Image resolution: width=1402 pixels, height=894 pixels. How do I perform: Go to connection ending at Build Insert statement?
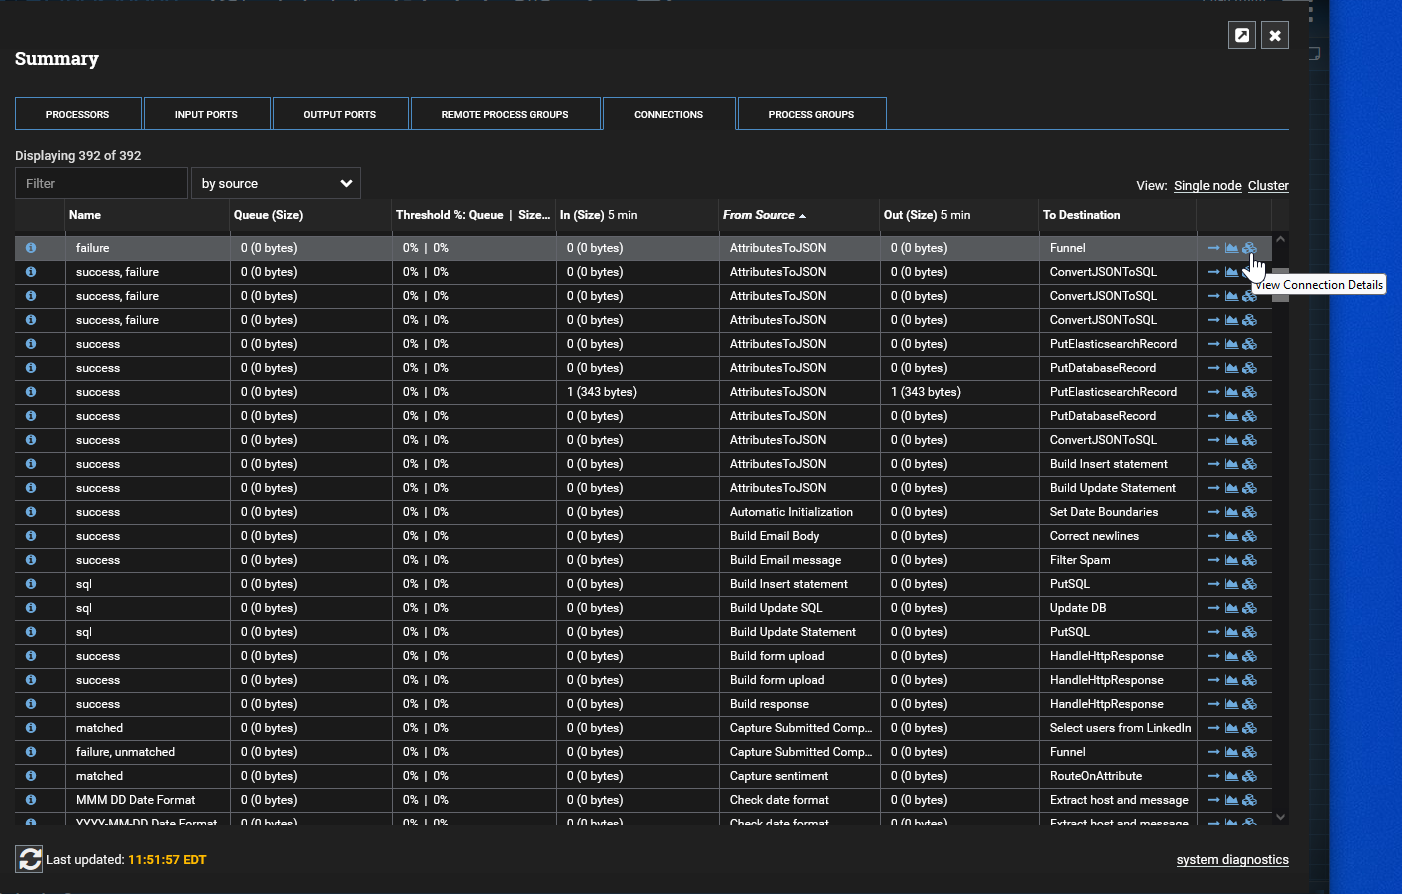[x=1213, y=464]
